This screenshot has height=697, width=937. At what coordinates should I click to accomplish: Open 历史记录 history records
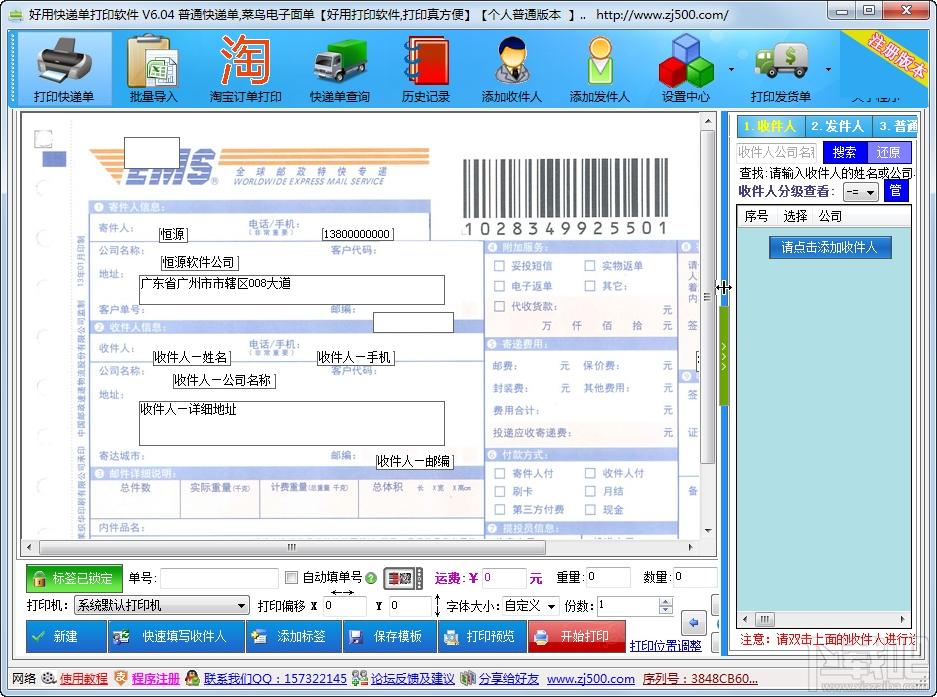pos(426,62)
